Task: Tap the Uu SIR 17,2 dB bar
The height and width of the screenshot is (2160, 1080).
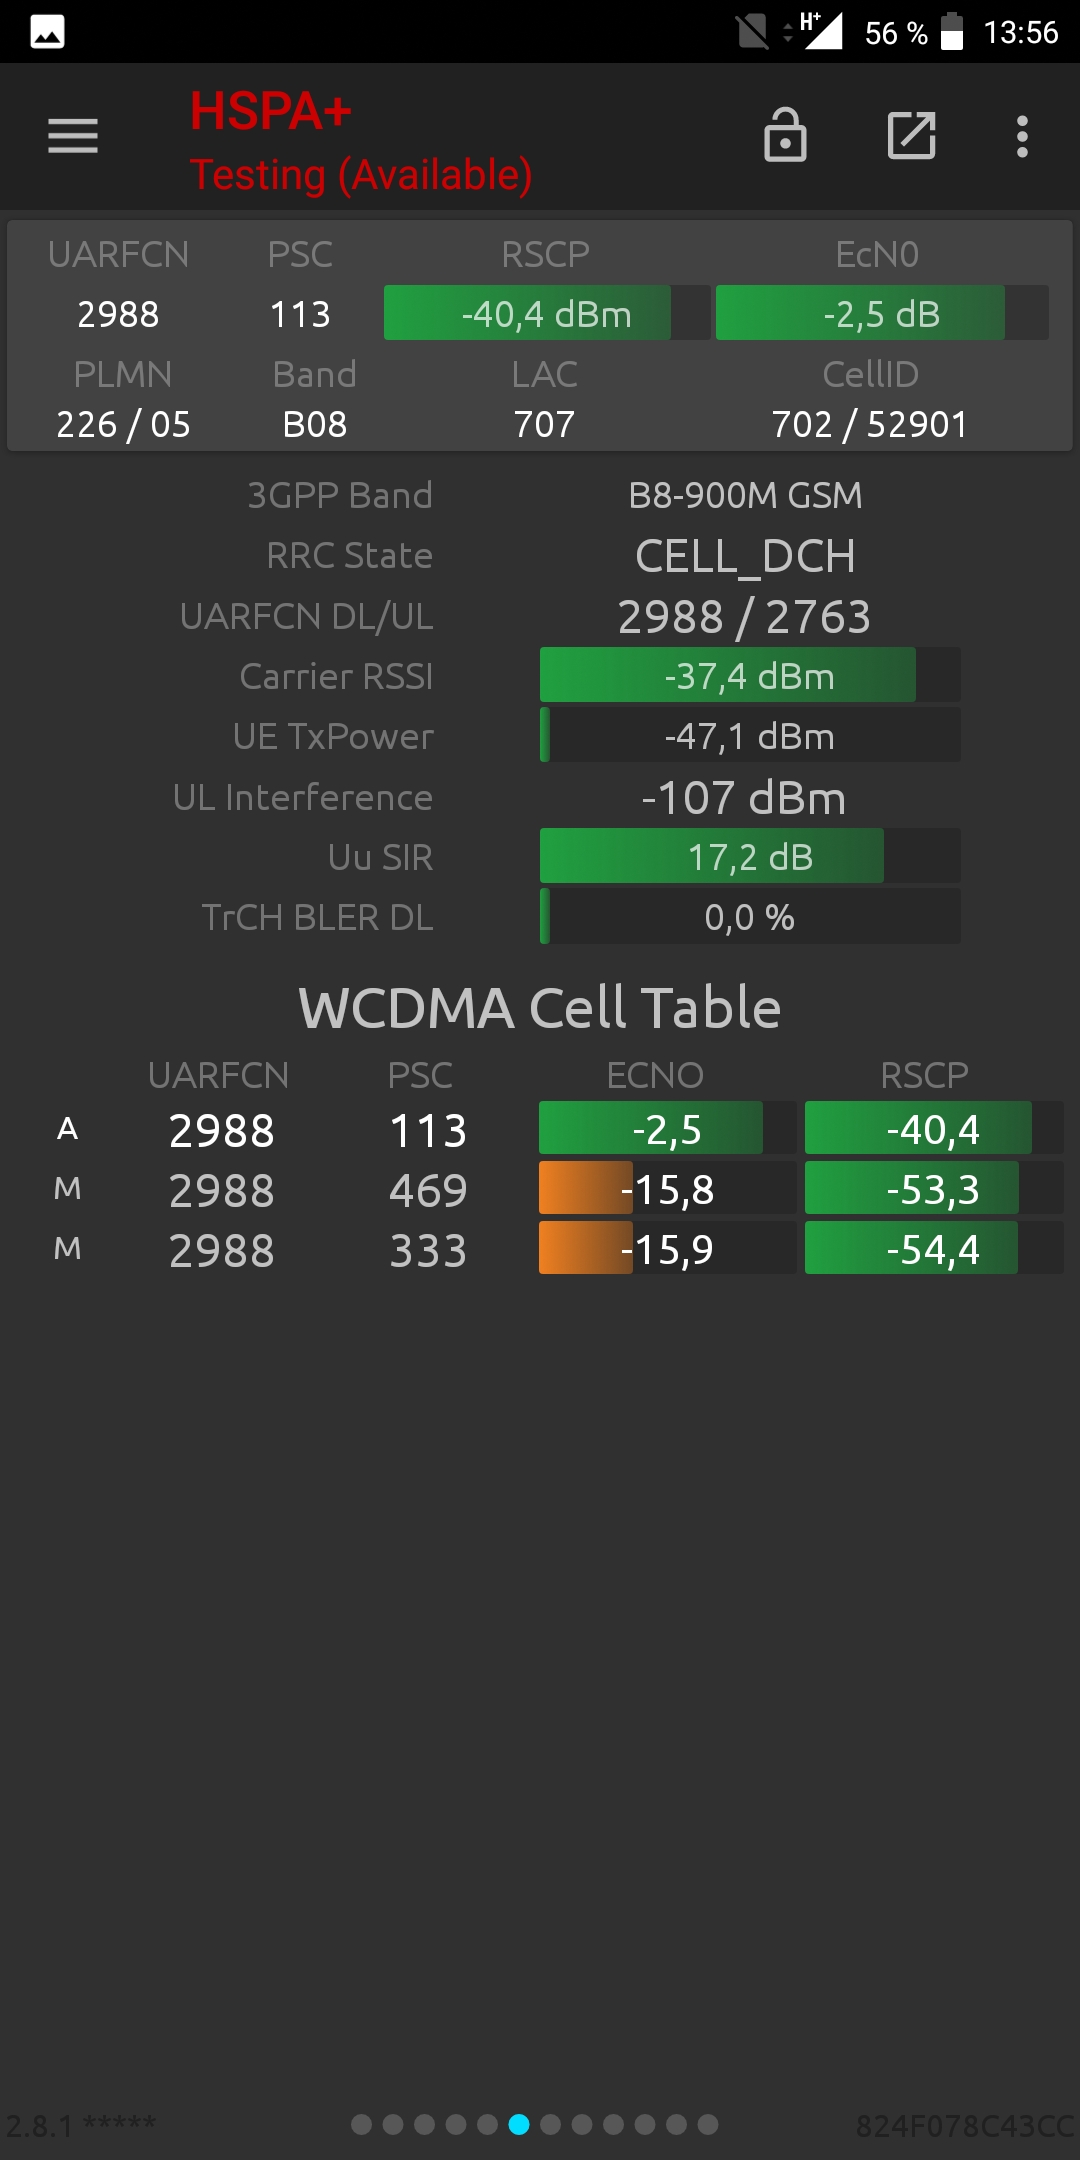Action: [x=750, y=856]
